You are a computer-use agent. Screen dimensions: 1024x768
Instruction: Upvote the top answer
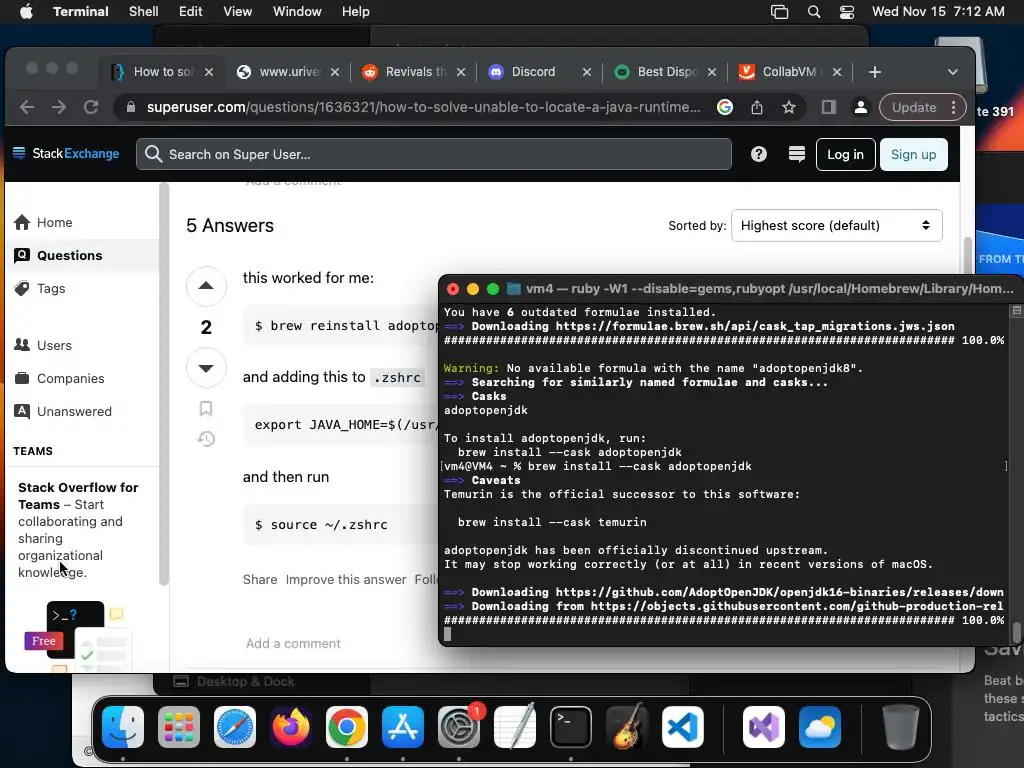[206, 286]
